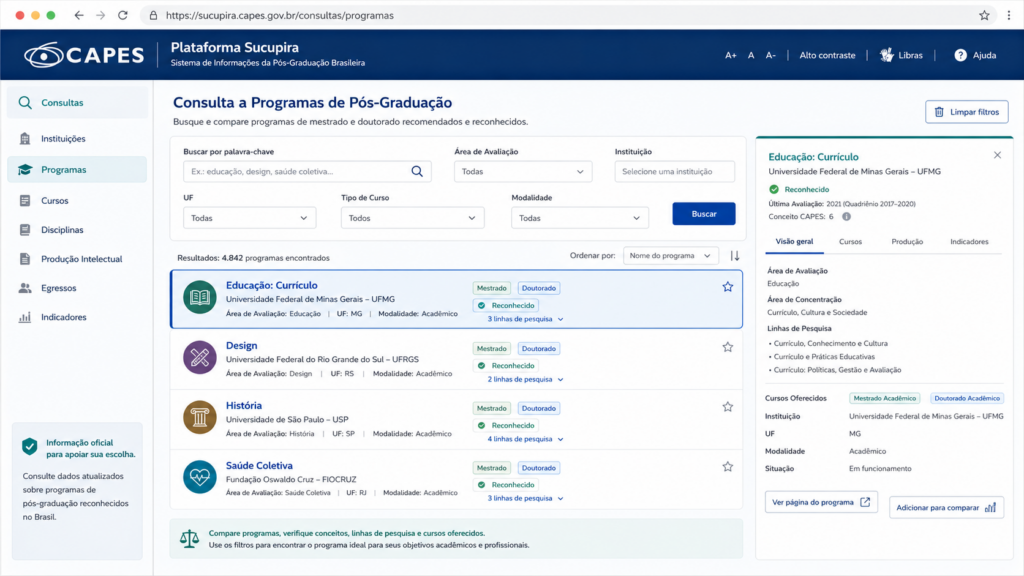Open Consultas in the sidebar
This screenshot has height=576, width=1024.
click(77, 103)
